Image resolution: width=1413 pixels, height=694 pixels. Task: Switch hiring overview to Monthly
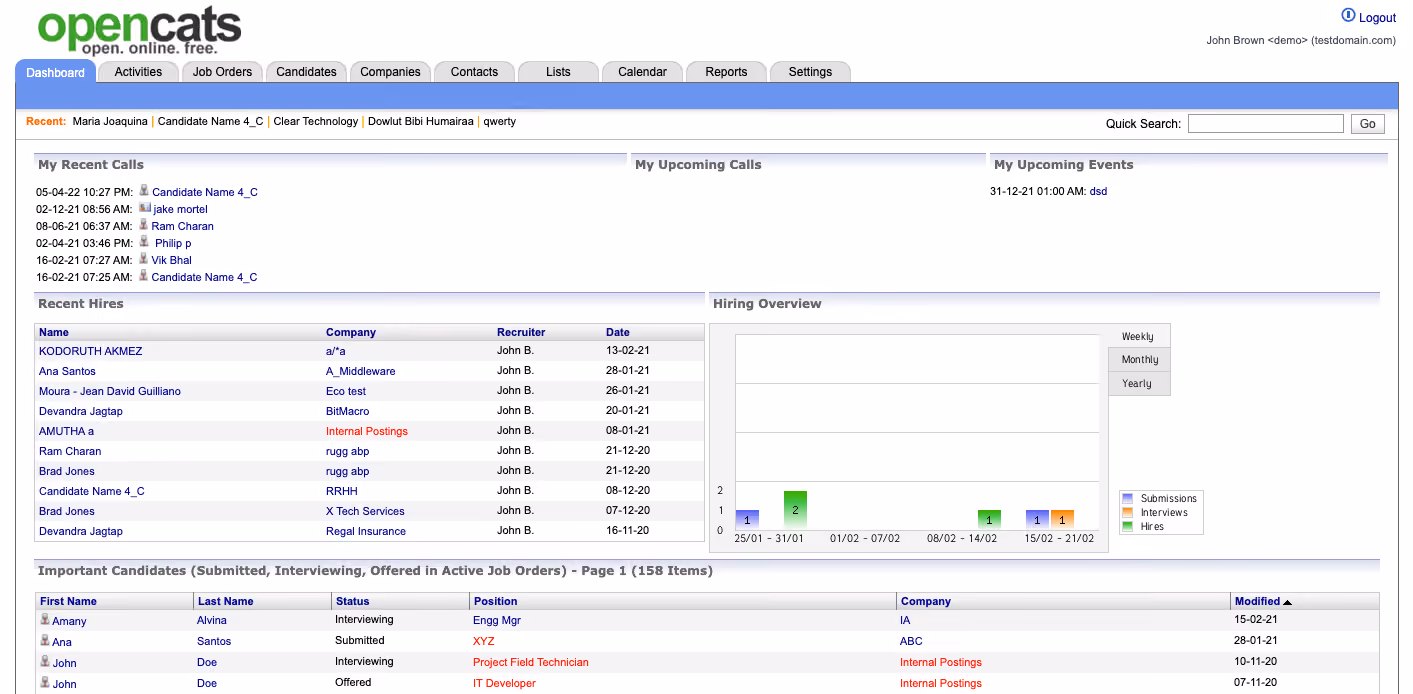[x=1139, y=360]
